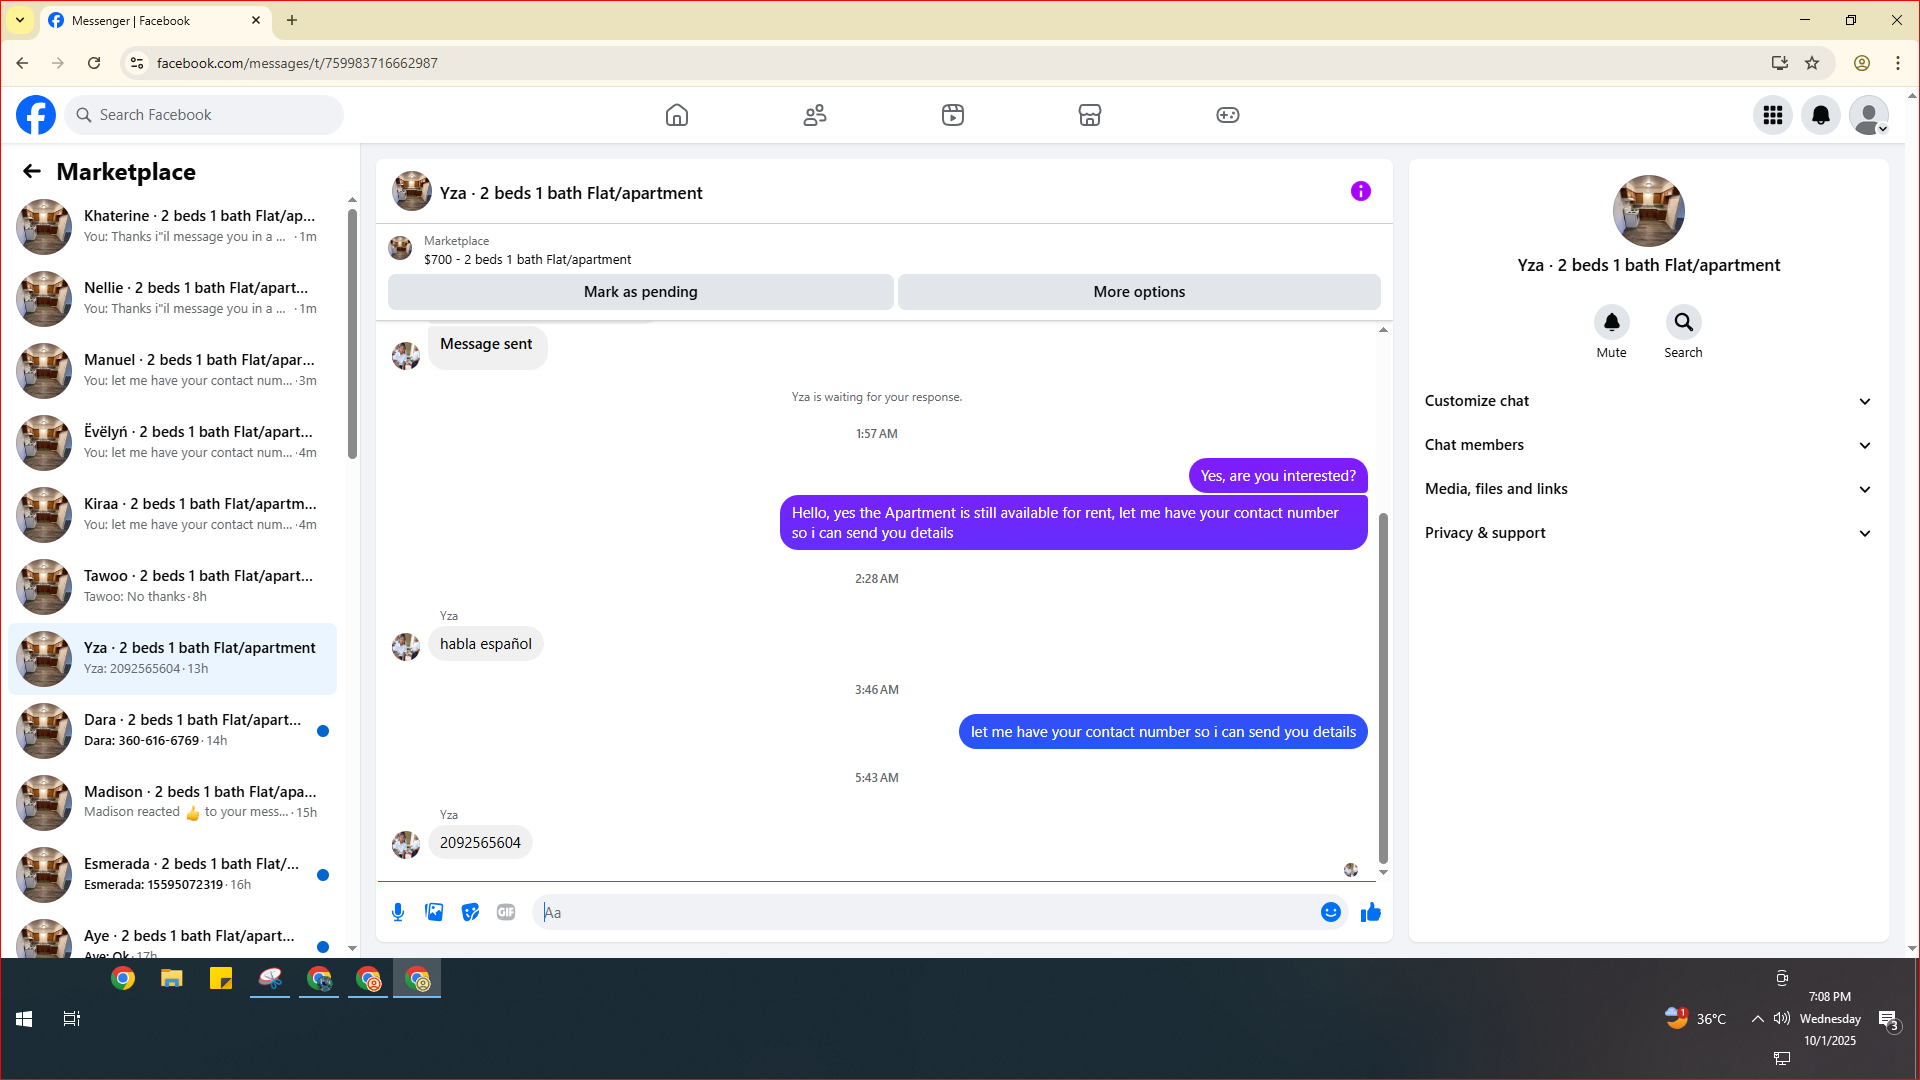Image resolution: width=1920 pixels, height=1080 pixels.
Task: Open the Video/Reels icon in top navigation
Action: click(953, 115)
